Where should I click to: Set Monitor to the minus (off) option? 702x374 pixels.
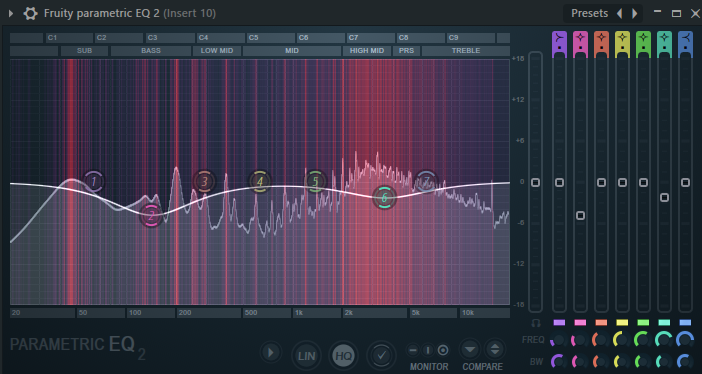(413, 350)
